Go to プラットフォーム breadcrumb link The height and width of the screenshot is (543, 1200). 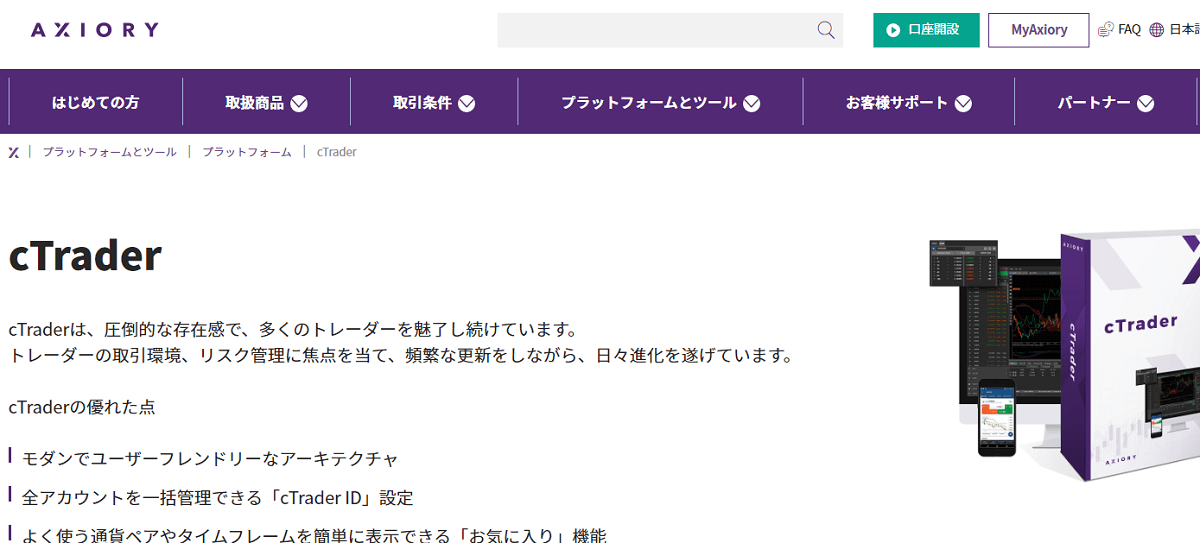click(x=247, y=152)
